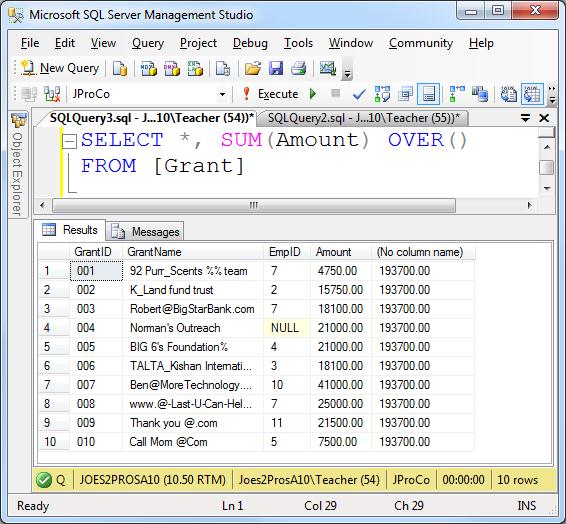Click the GrantID column header

coord(96,252)
